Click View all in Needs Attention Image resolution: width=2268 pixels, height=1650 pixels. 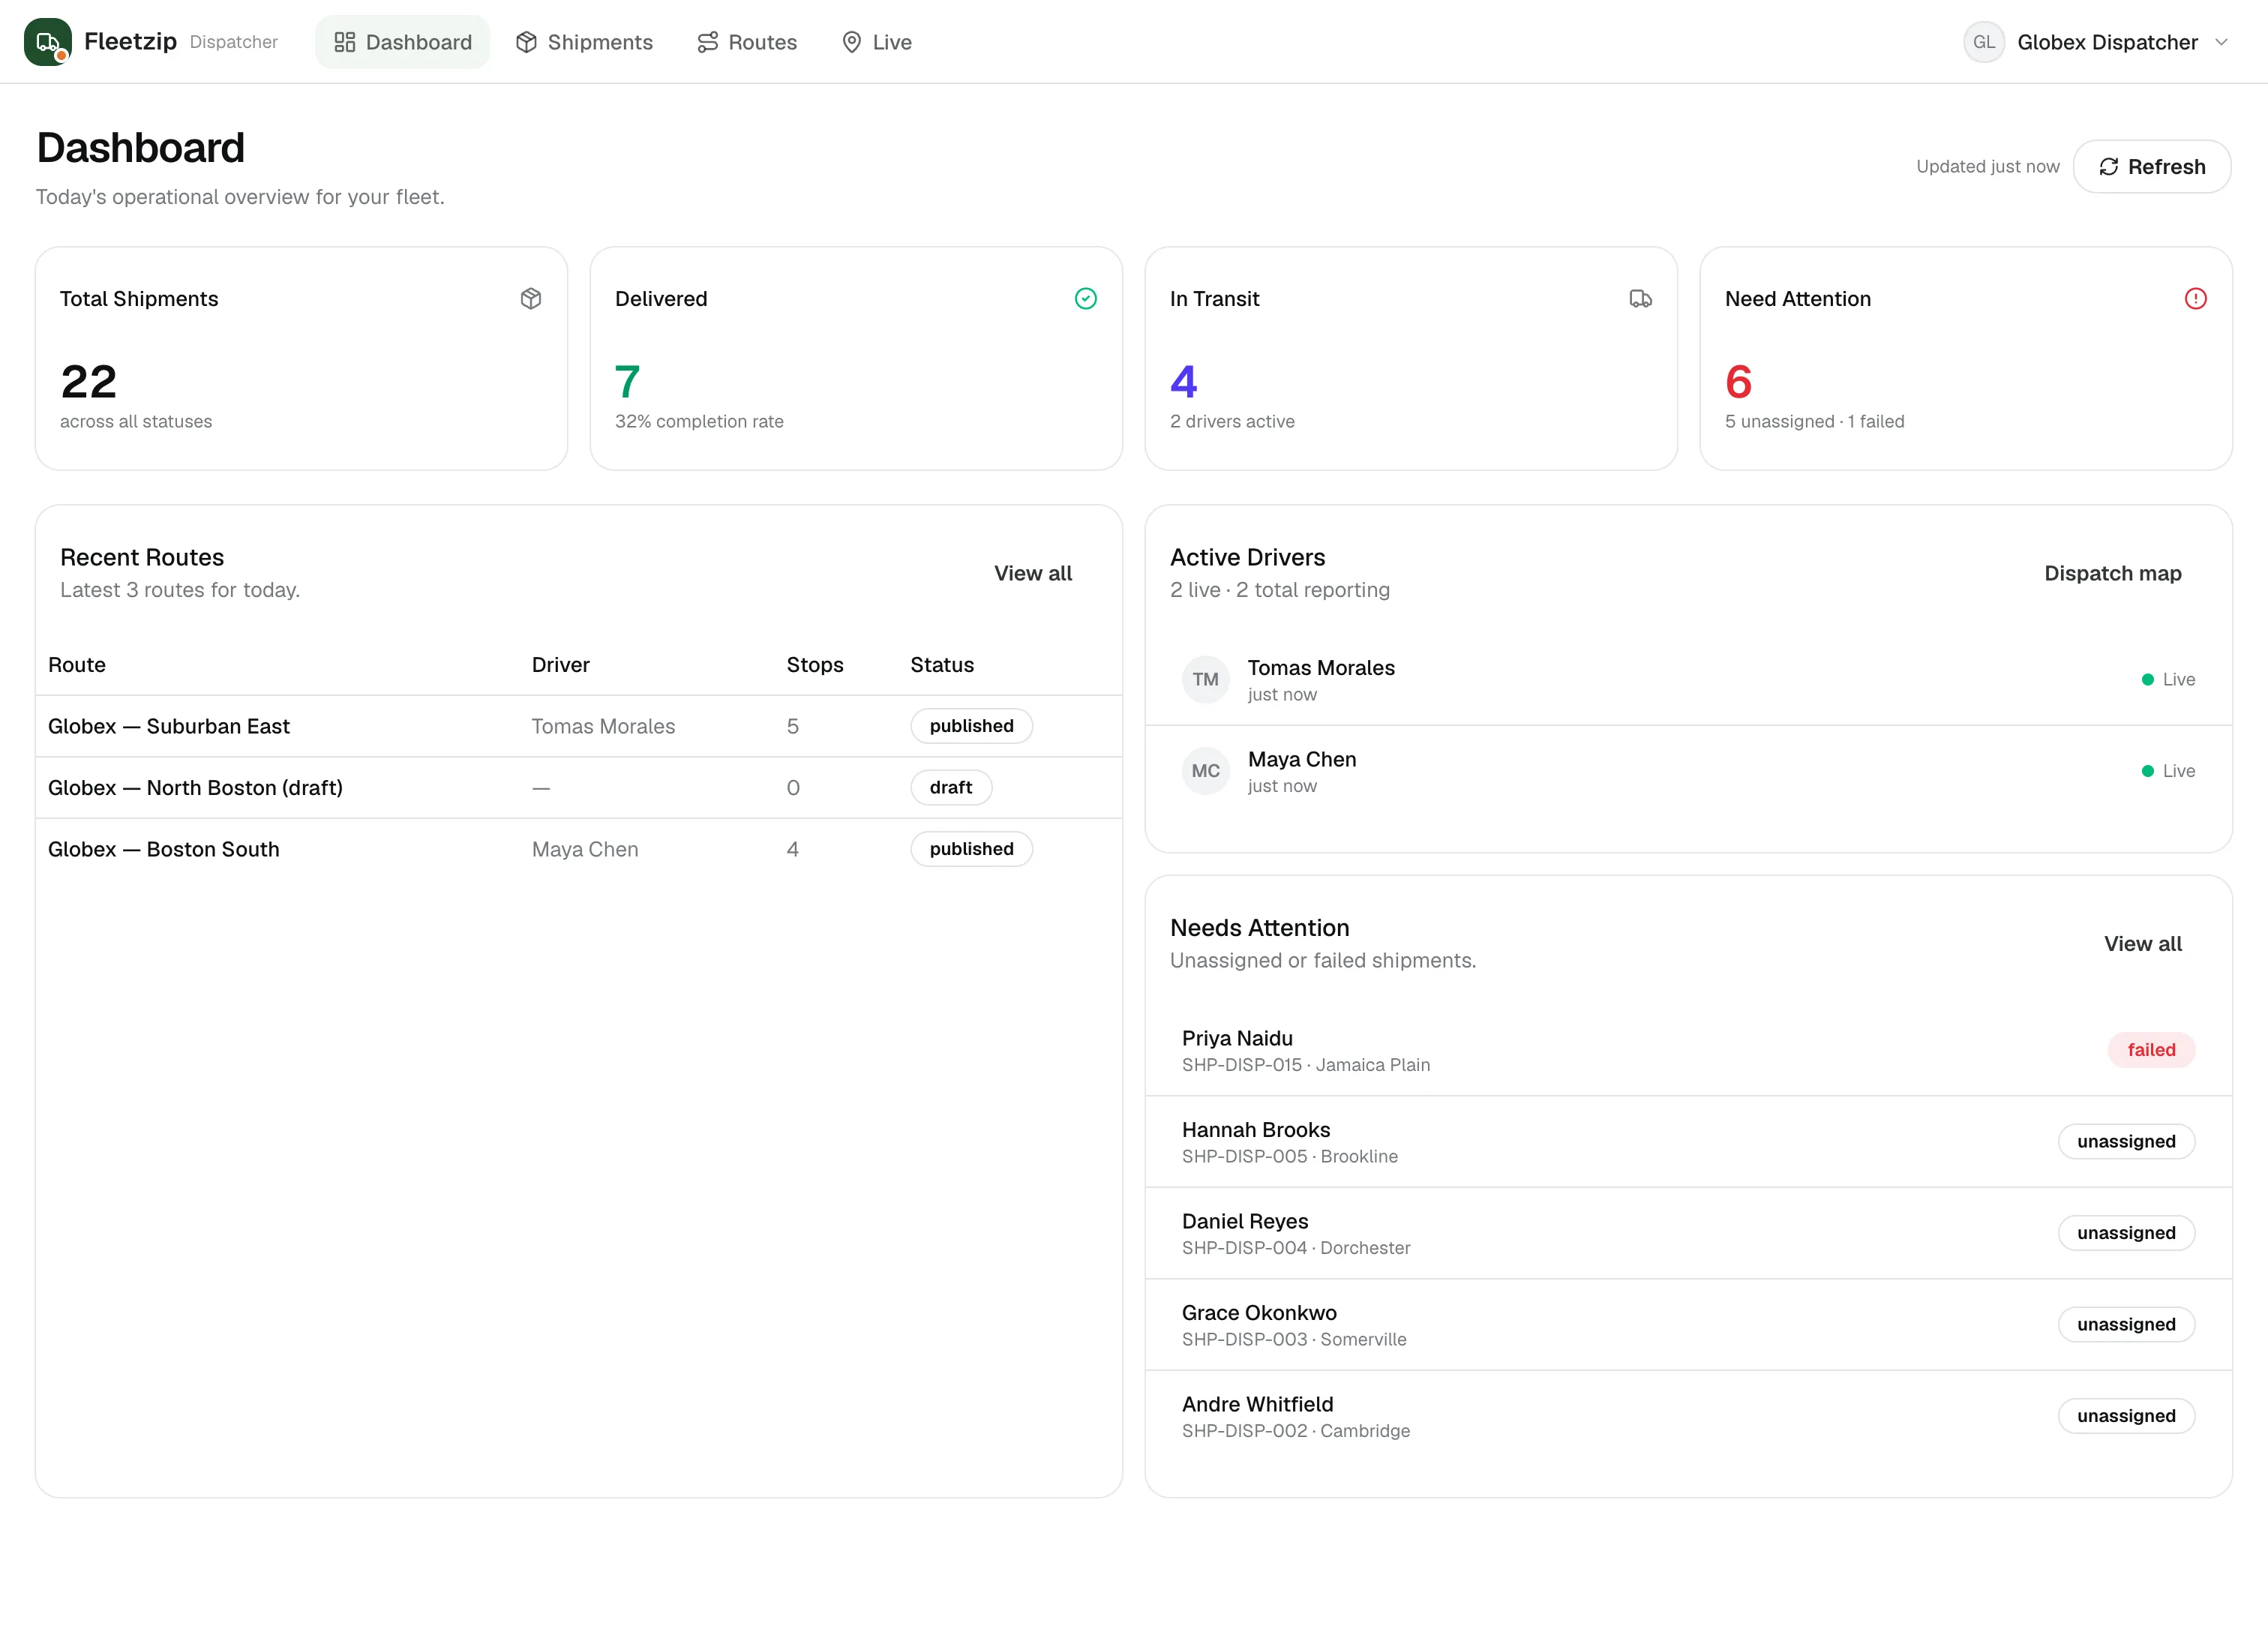(2143, 944)
